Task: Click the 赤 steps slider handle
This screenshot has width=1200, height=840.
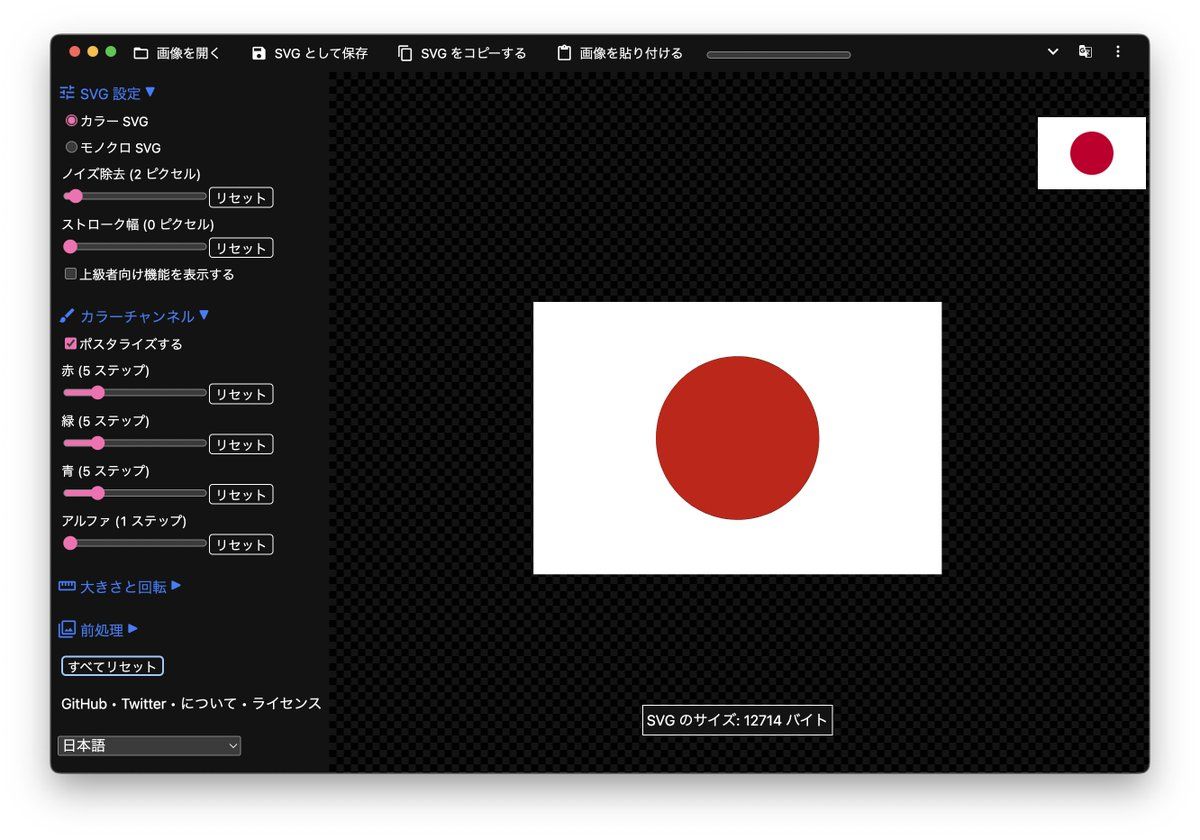Action: pos(97,392)
